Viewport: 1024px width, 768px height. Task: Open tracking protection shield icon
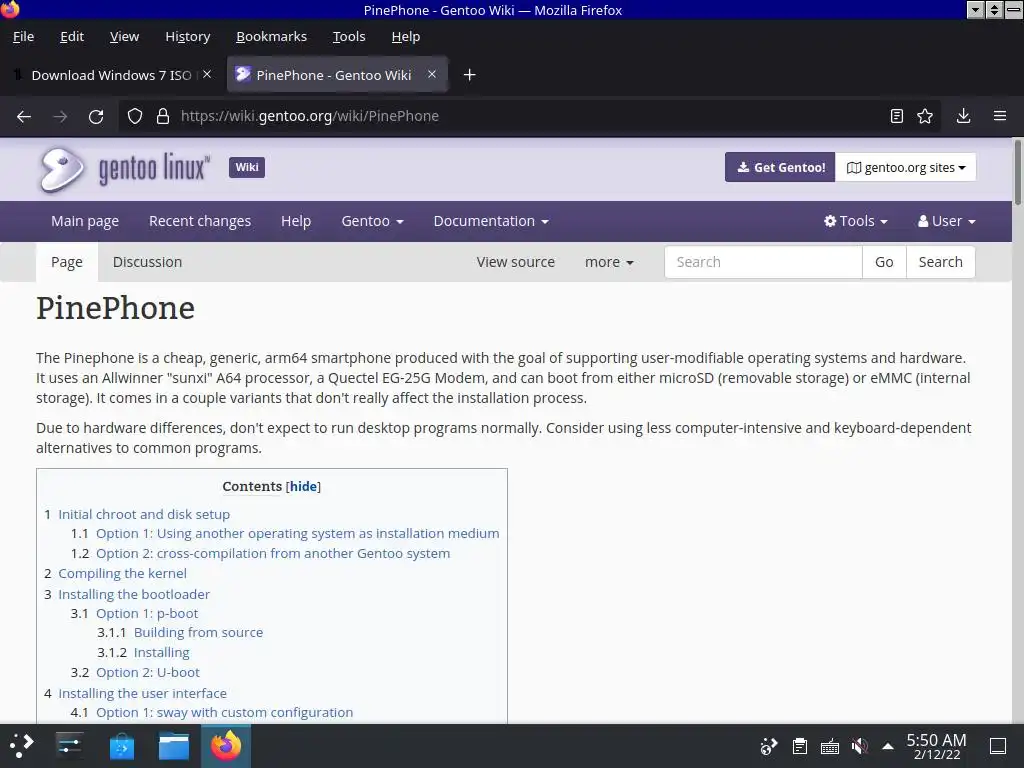(x=135, y=116)
